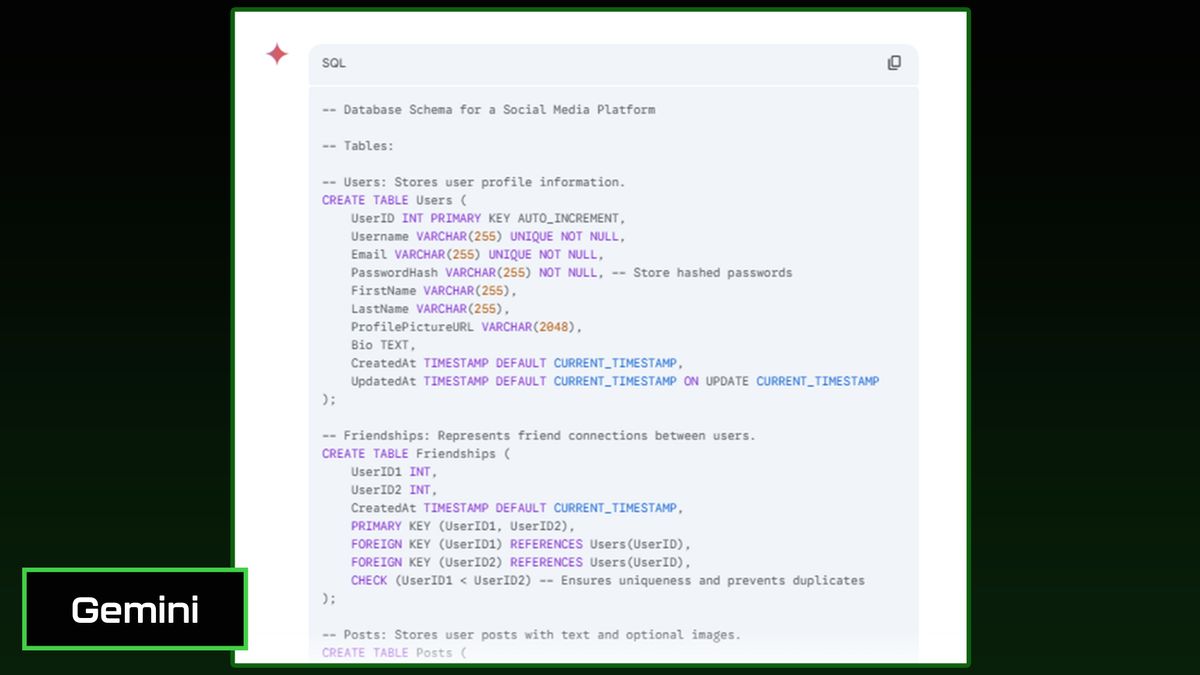Copy the SQL code snippet
Image resolution: width=1200 pixels, height=675 pixels.
pos(893,62)
